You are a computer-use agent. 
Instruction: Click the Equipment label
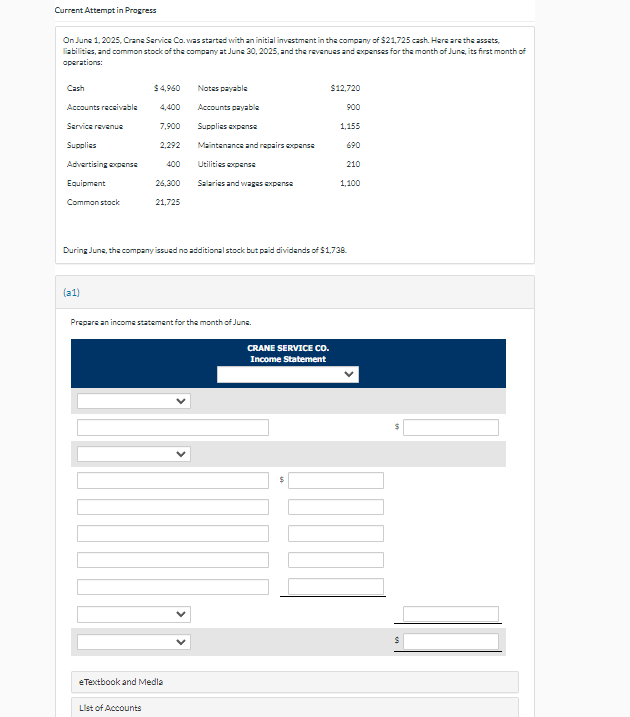86,183
